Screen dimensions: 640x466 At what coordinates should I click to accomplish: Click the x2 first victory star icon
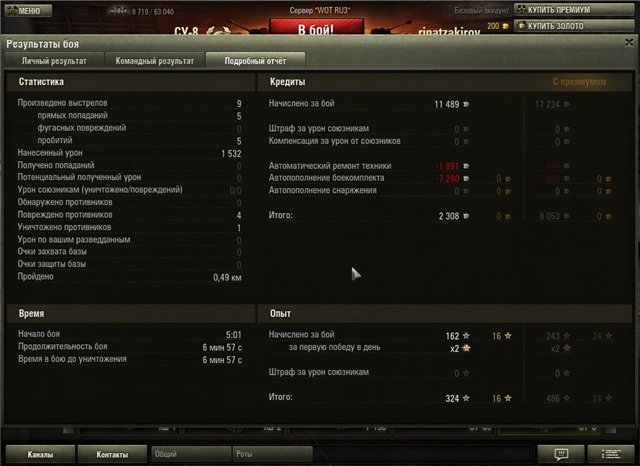[466, 348]
